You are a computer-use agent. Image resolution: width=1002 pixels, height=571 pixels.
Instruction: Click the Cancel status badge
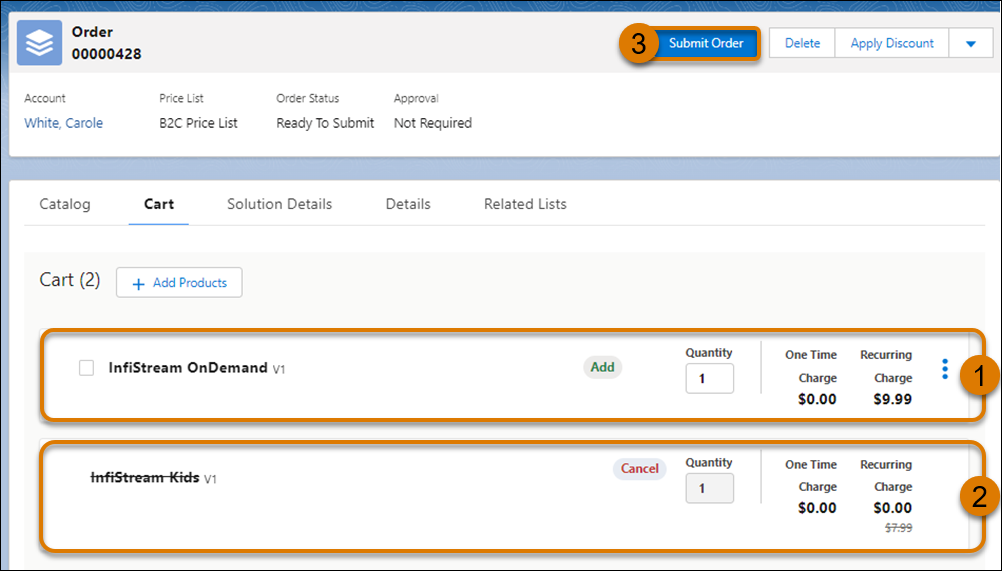pos(639,469)
